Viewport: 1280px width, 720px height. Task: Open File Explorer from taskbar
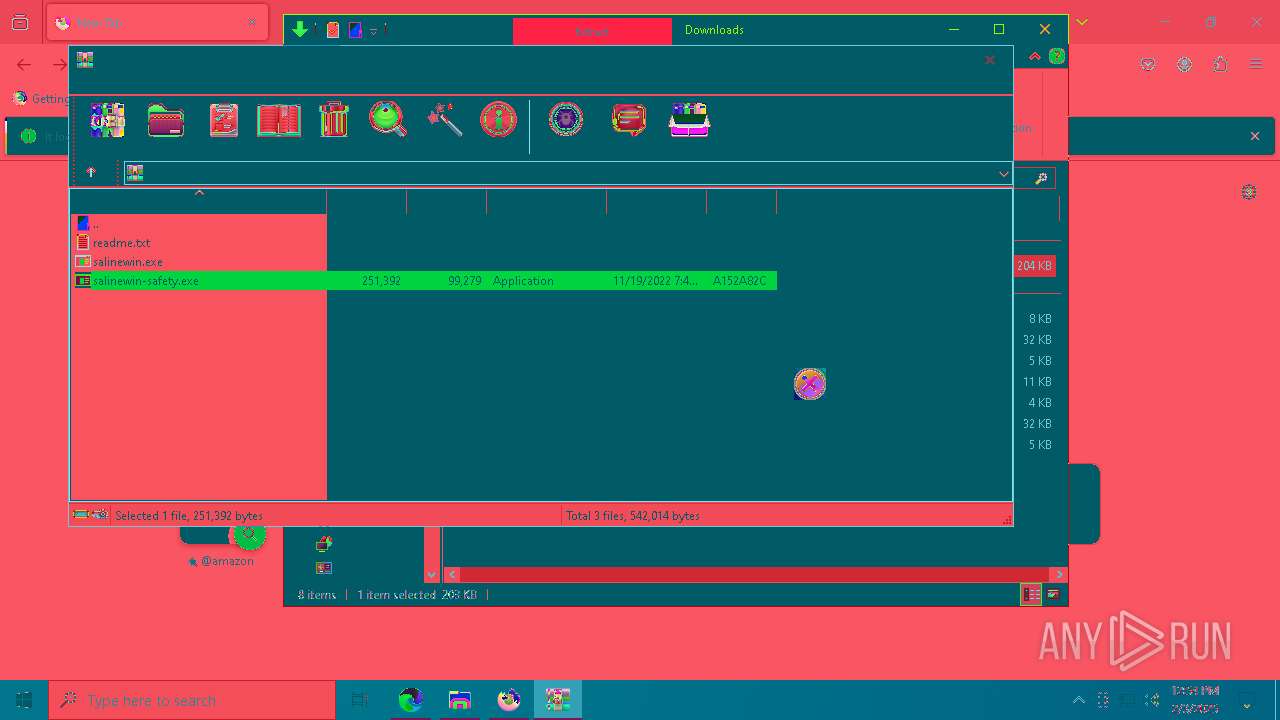pos(460,700)
